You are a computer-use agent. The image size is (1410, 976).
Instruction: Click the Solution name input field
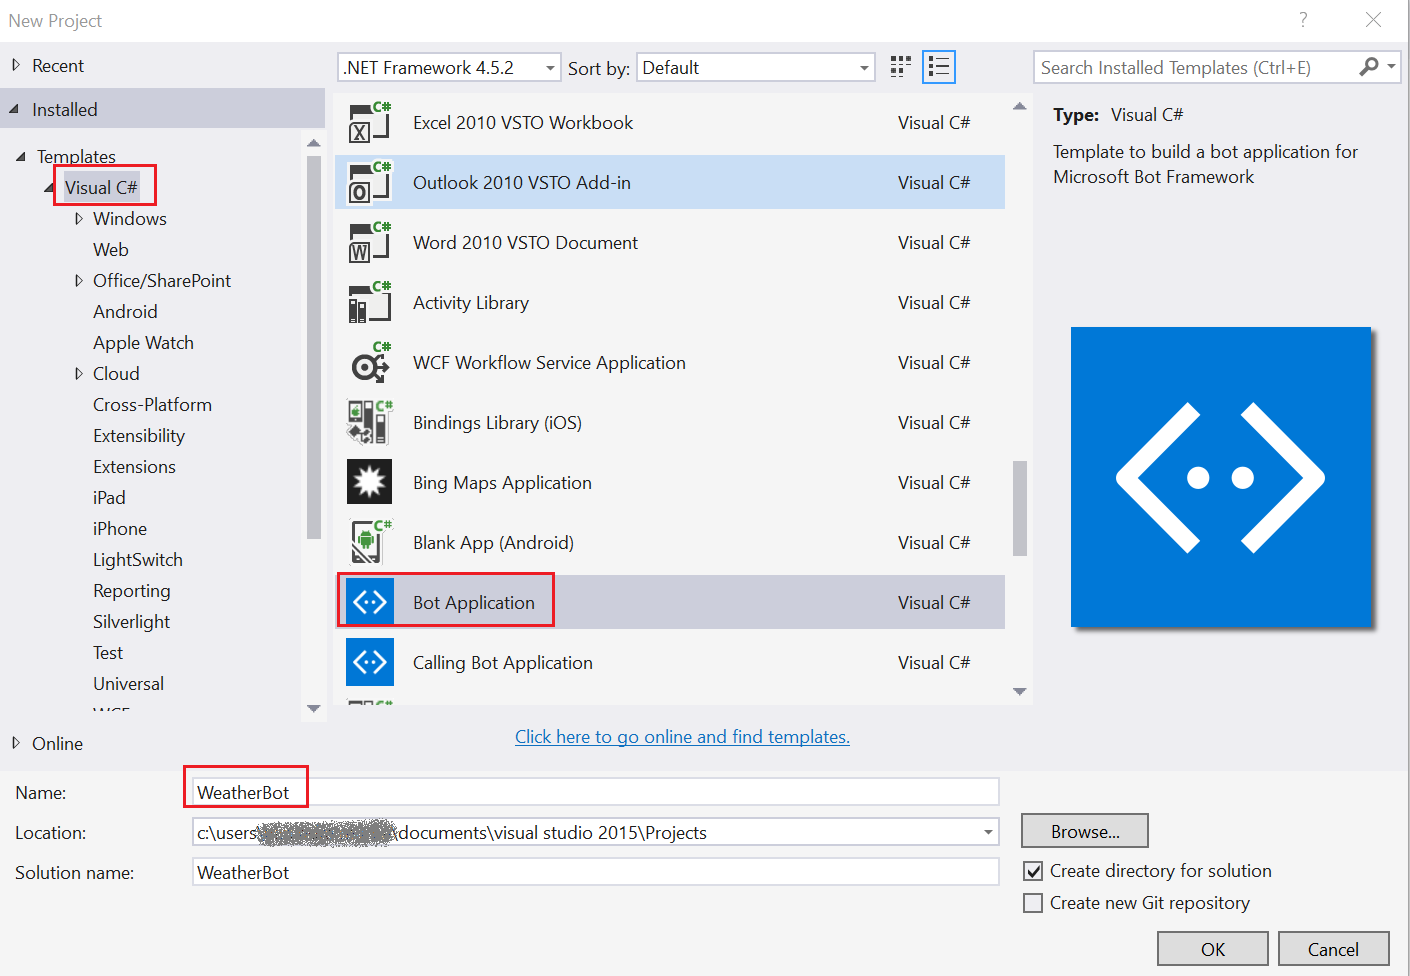click(595, 872)
